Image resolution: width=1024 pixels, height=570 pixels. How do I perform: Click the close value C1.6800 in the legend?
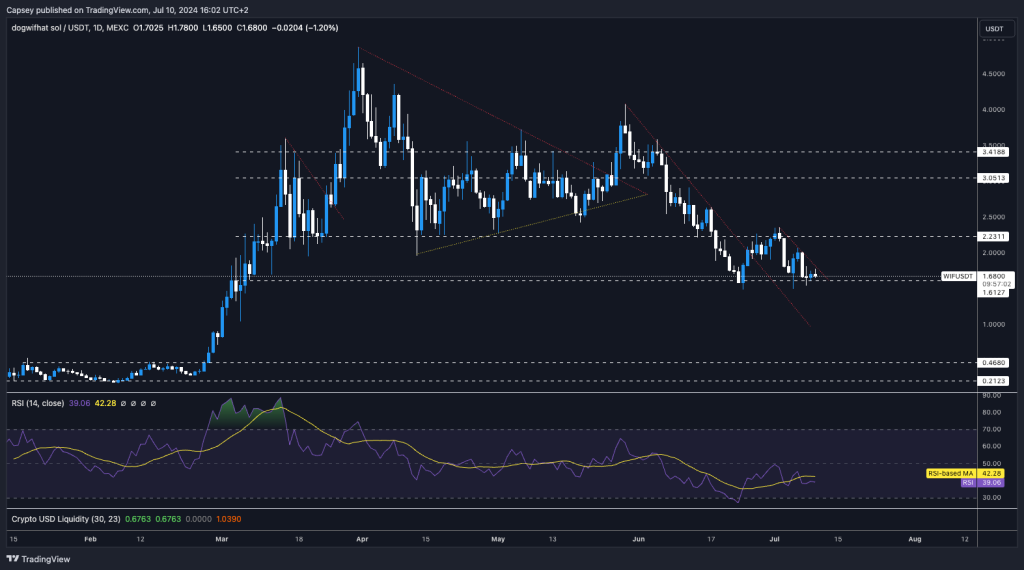point(251,28)
